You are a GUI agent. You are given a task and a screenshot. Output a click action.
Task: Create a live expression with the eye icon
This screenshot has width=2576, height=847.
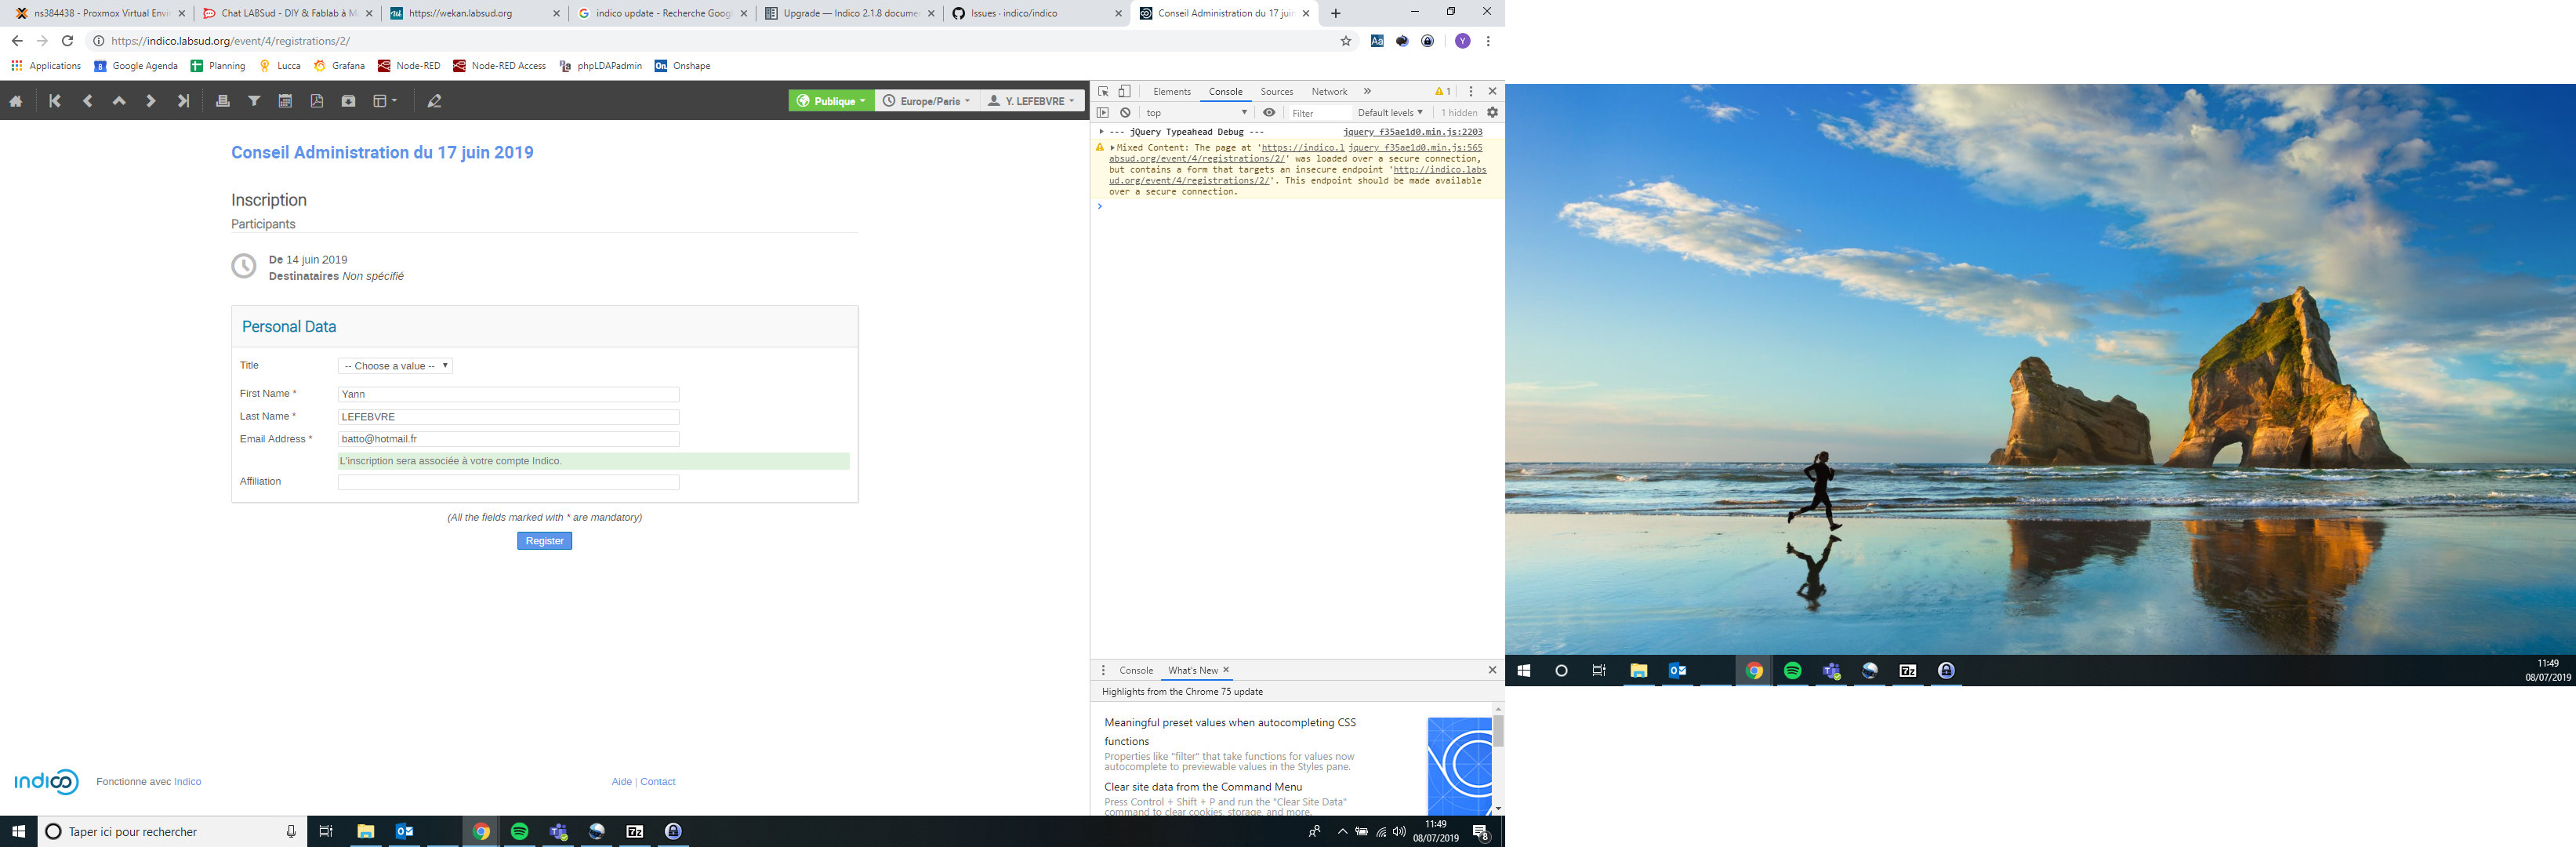(1269, 113)
